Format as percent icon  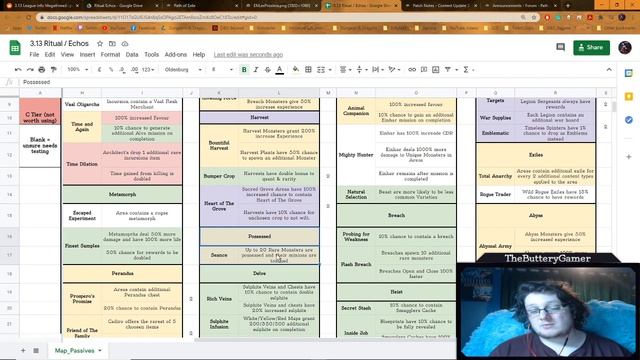[x=111, y=70]
